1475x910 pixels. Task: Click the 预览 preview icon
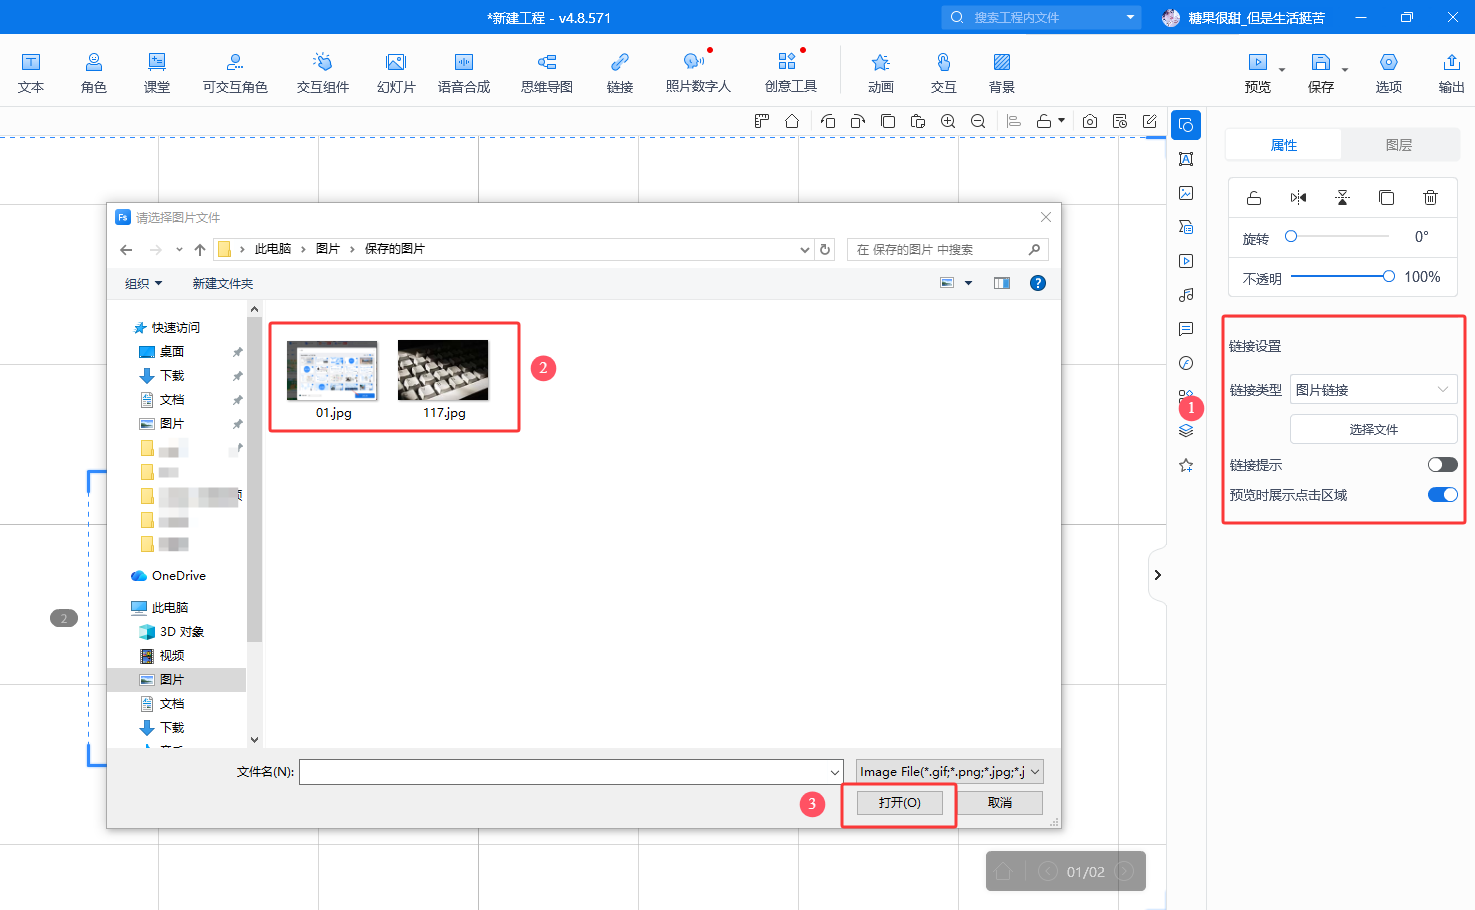click(1257, 72)
